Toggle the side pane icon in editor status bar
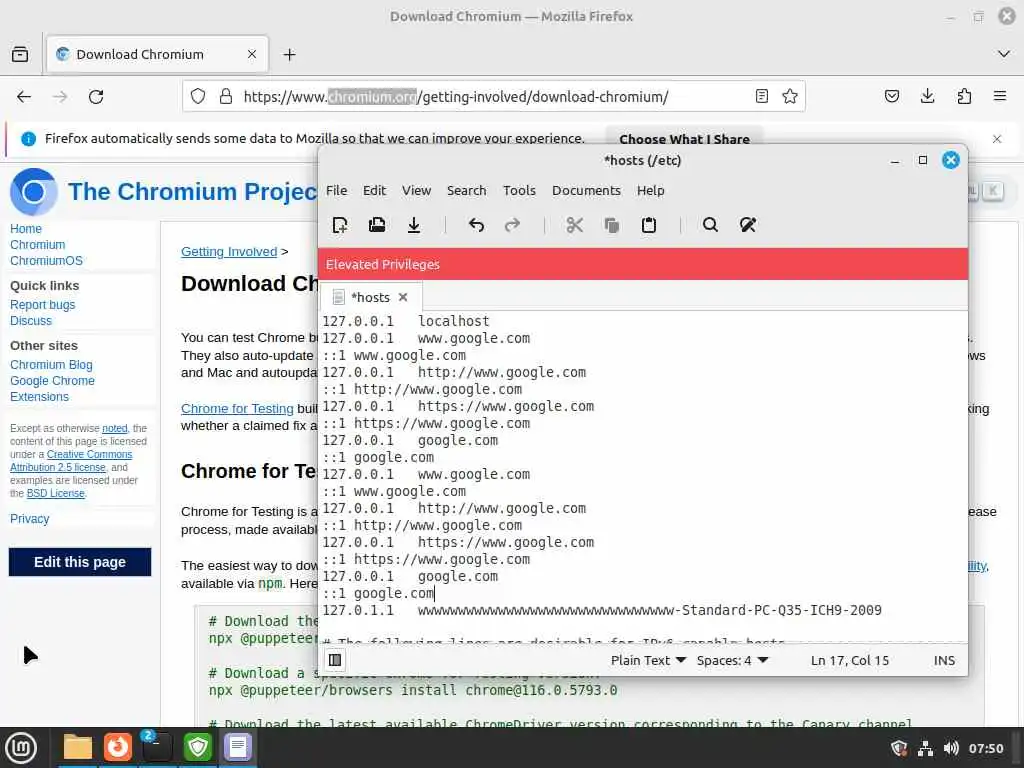1024x768 pixels. tap(335, 660)
